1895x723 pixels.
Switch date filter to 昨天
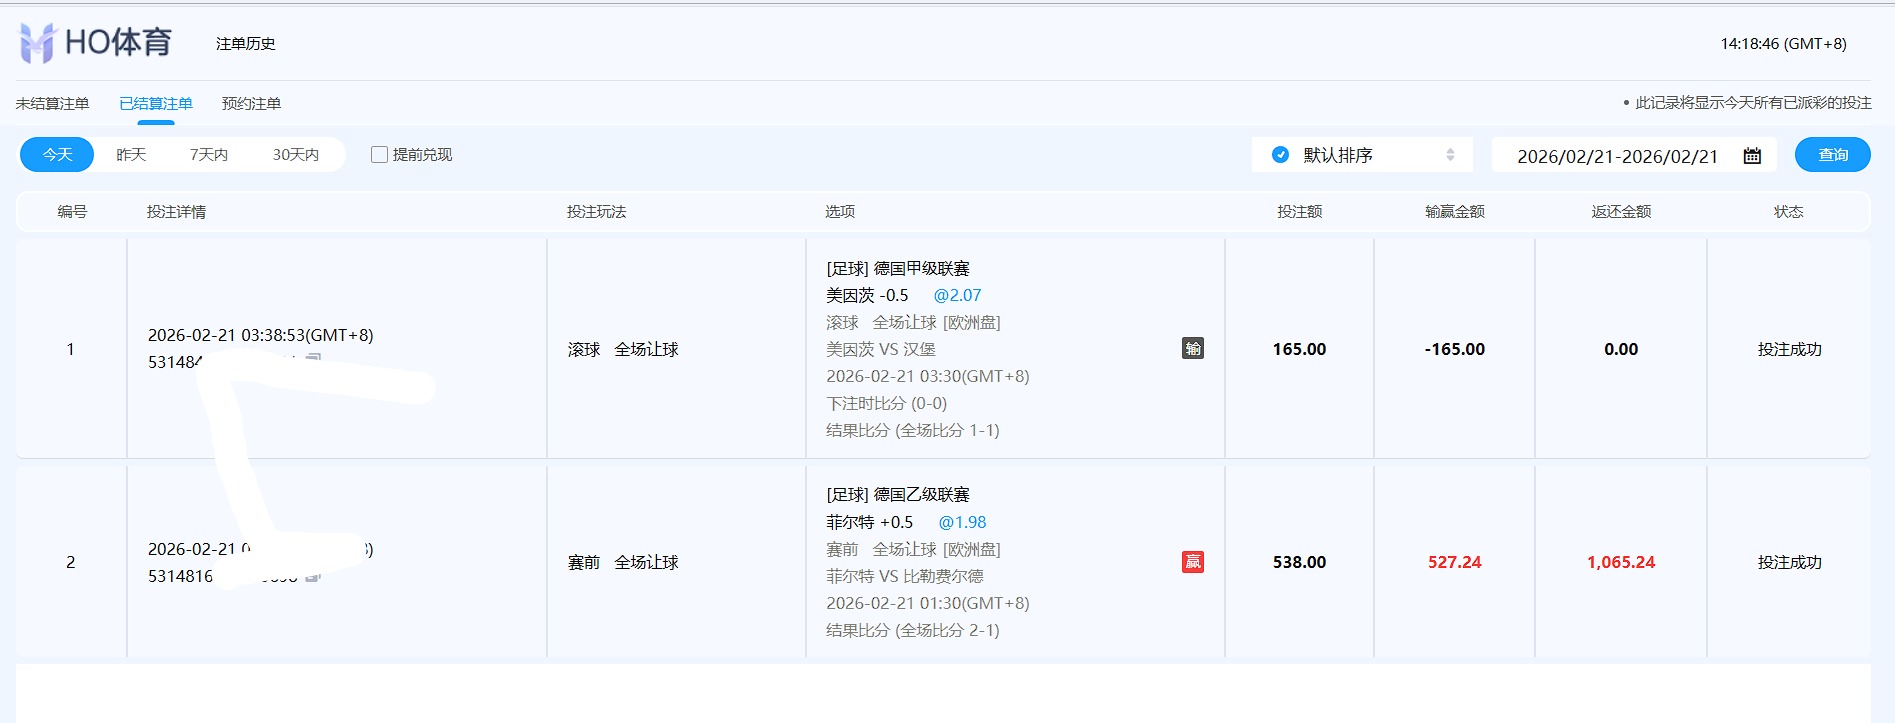click(x=131, y=155)
